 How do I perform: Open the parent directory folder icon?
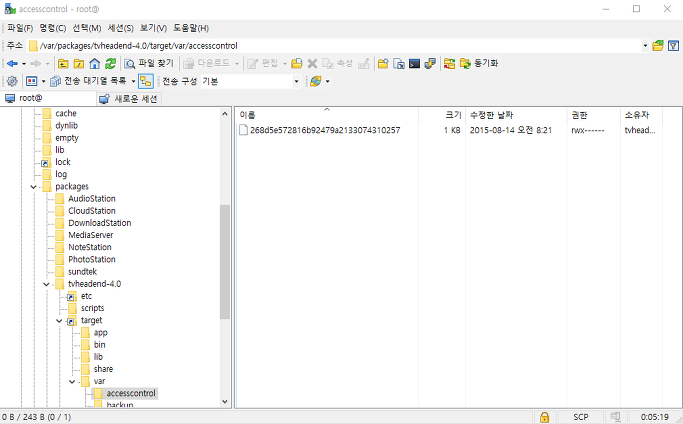click(x=63, y=64)
